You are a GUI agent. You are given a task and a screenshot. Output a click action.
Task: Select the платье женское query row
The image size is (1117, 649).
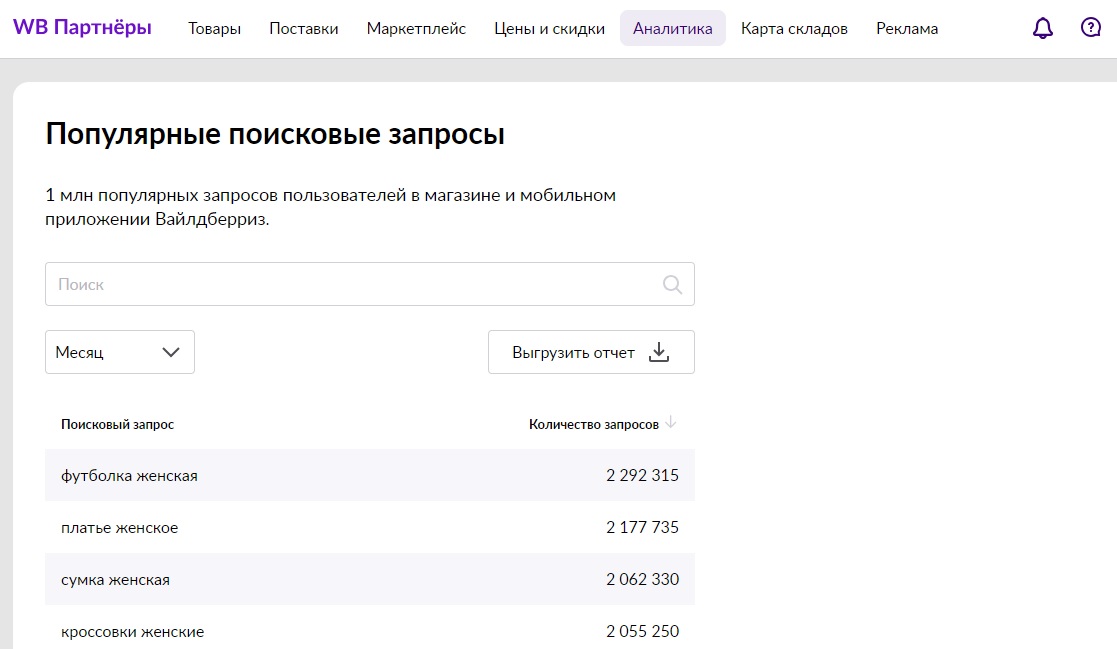click(120, 528)
